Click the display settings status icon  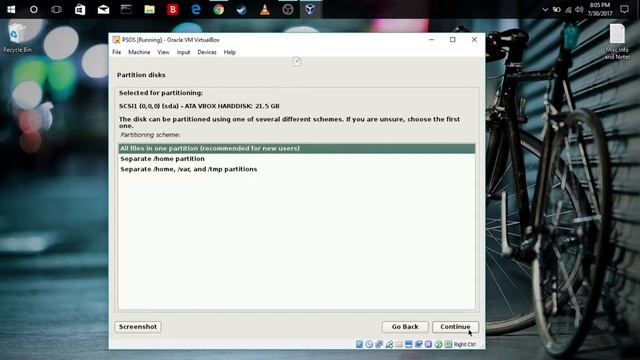click(x=409, y=344)
